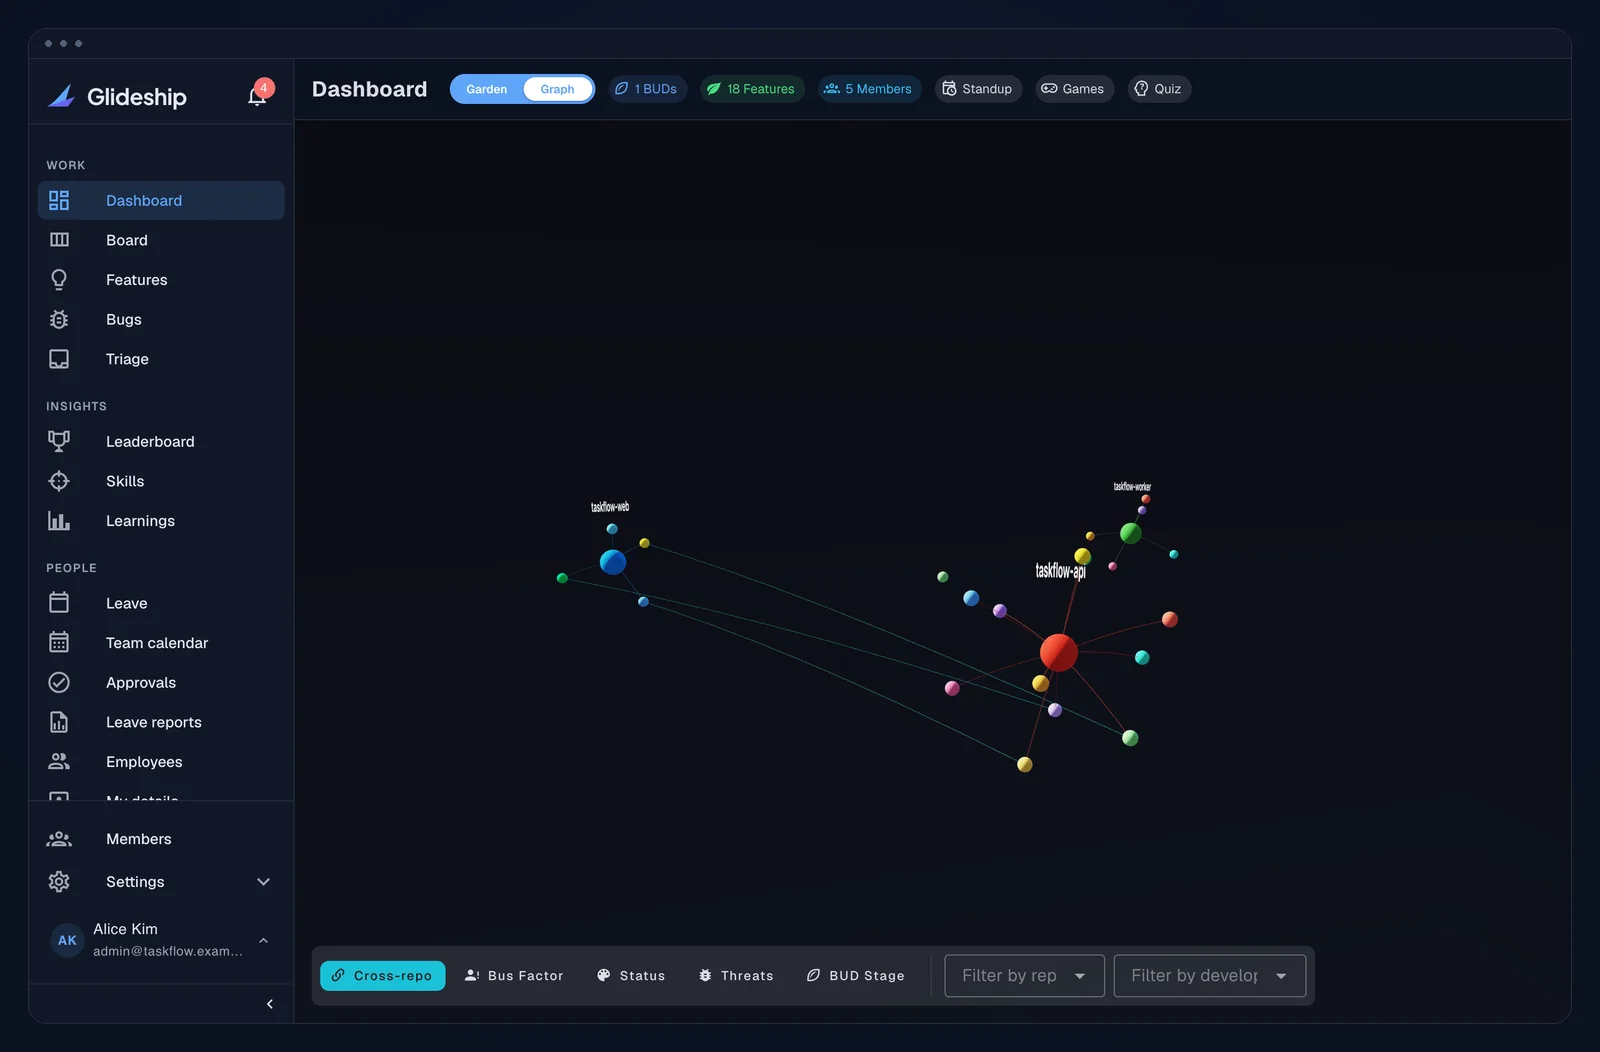
Task: Select the large blue taskflow-web node
Action: pos(613,562)
